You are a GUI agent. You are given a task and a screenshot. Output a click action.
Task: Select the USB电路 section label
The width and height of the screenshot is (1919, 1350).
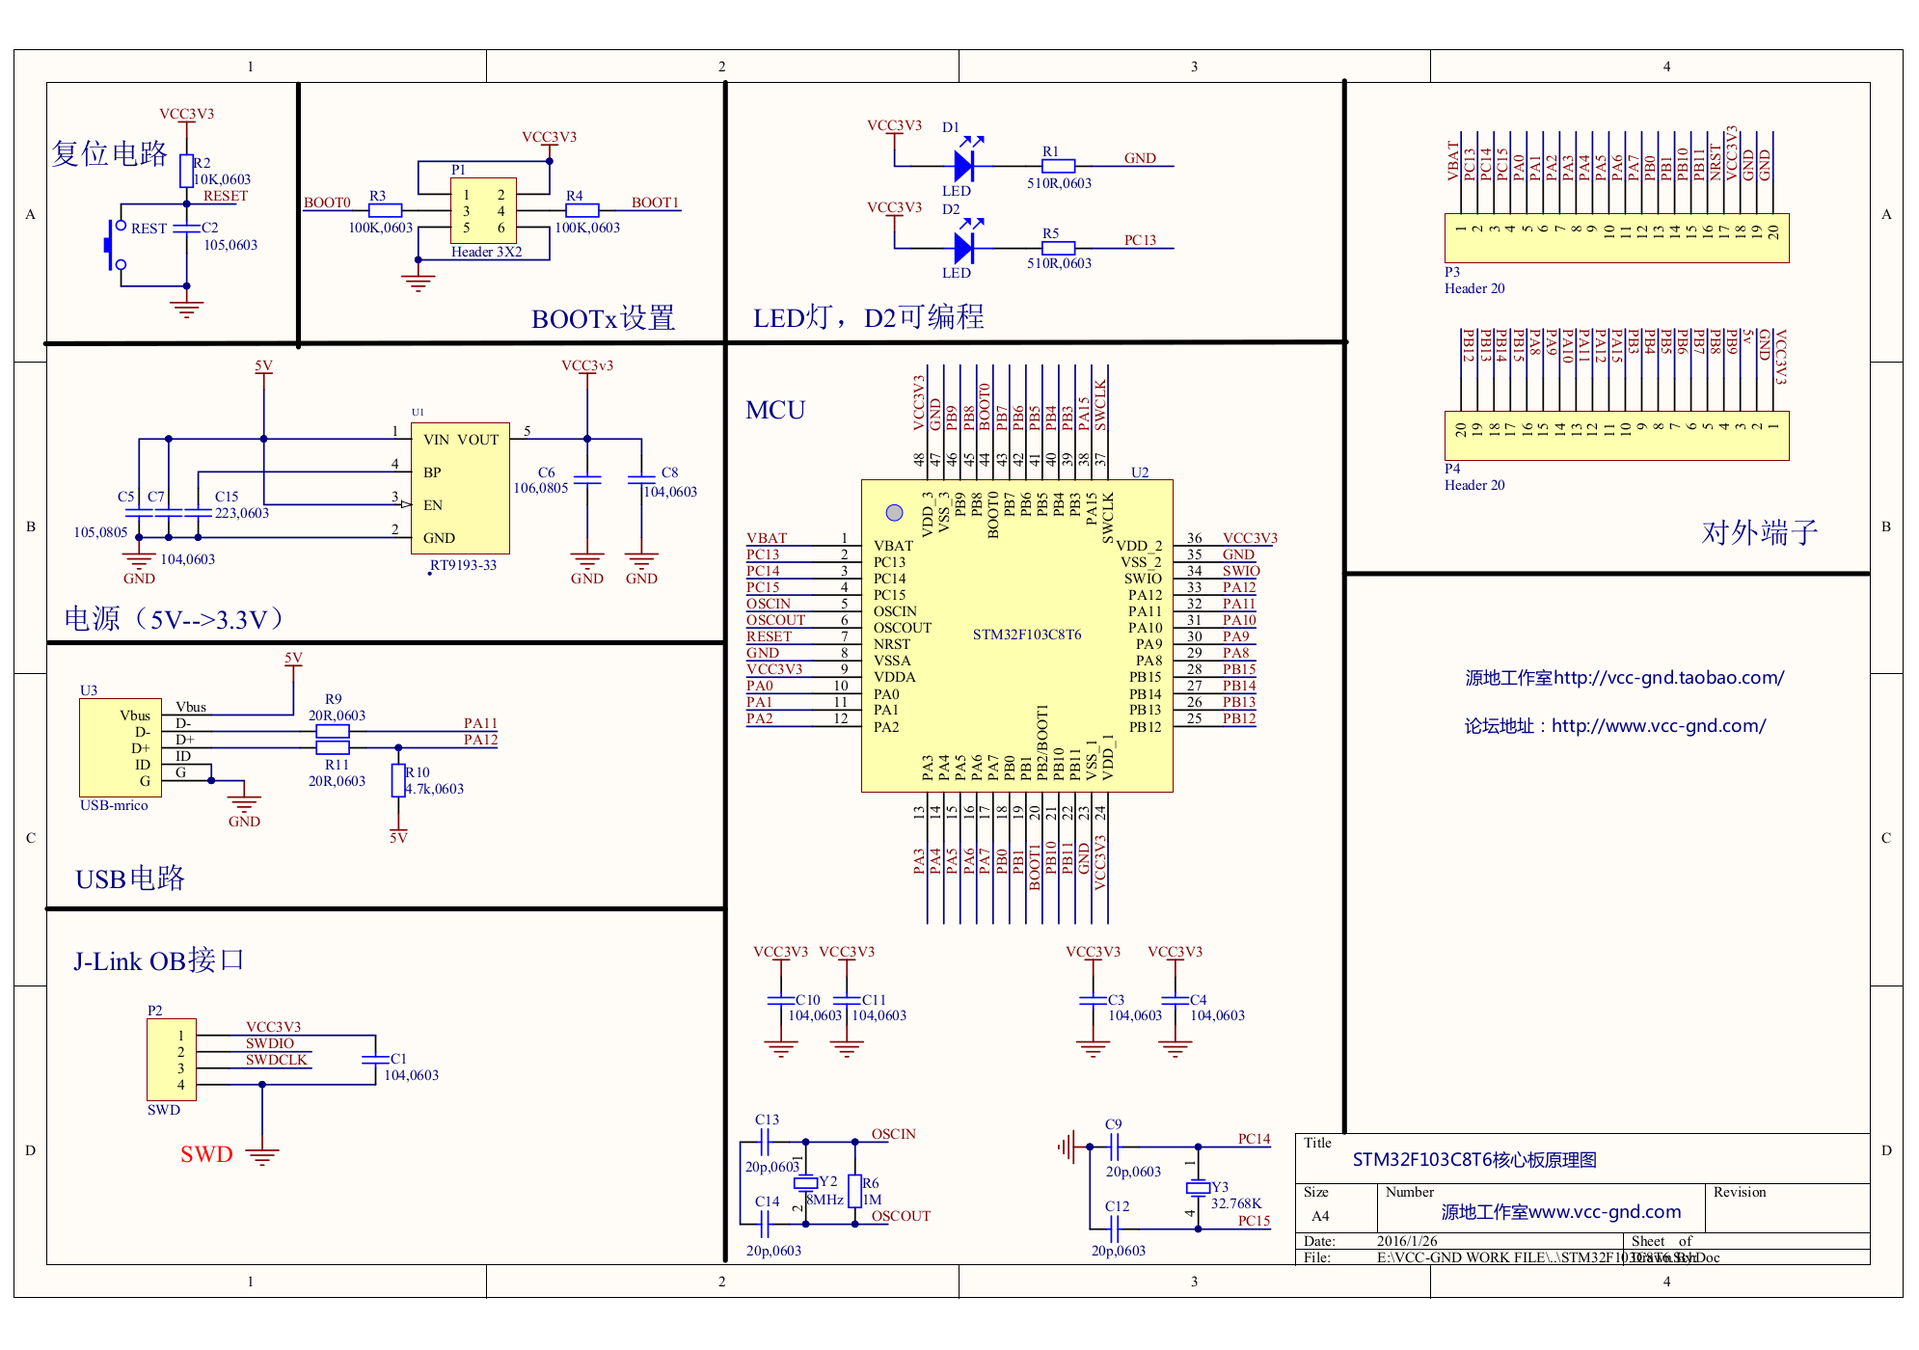click(x=130, y=879)
